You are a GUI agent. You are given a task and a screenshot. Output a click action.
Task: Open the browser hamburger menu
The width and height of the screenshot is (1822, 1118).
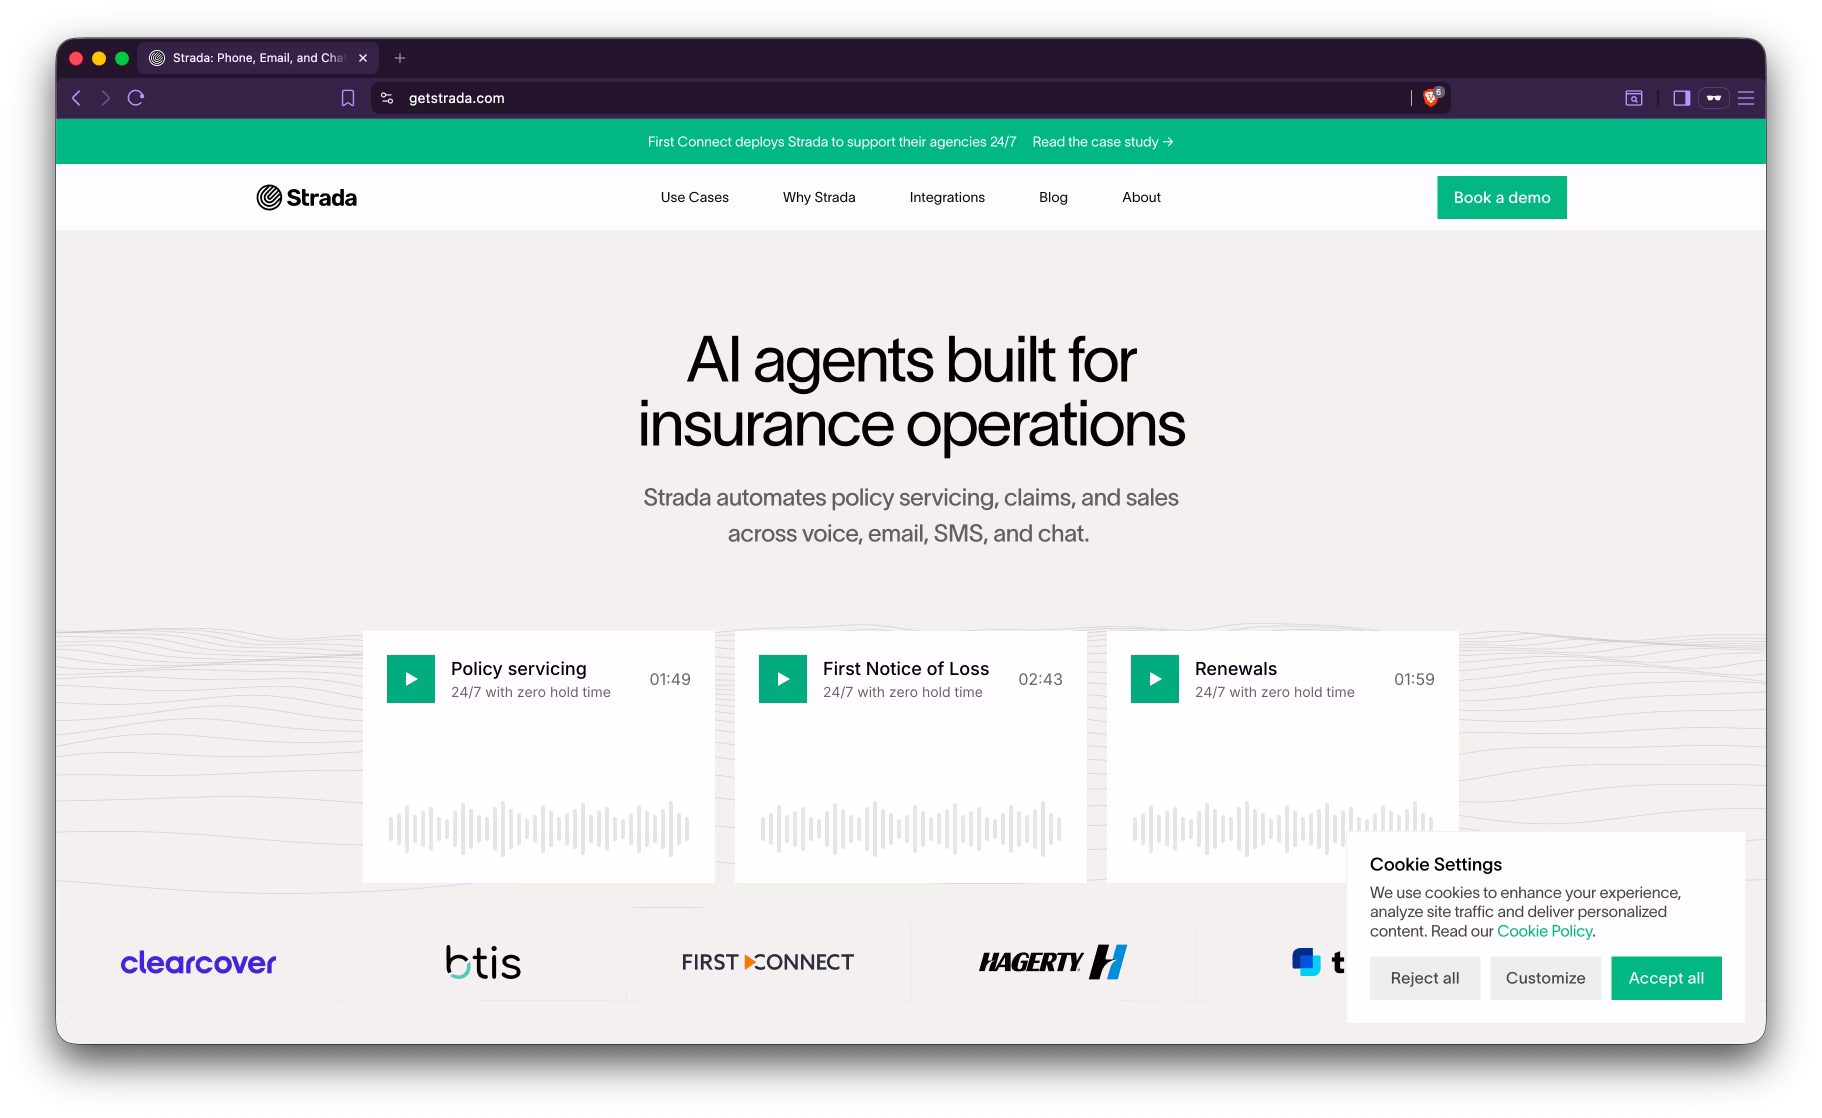tap(1746, 98)
